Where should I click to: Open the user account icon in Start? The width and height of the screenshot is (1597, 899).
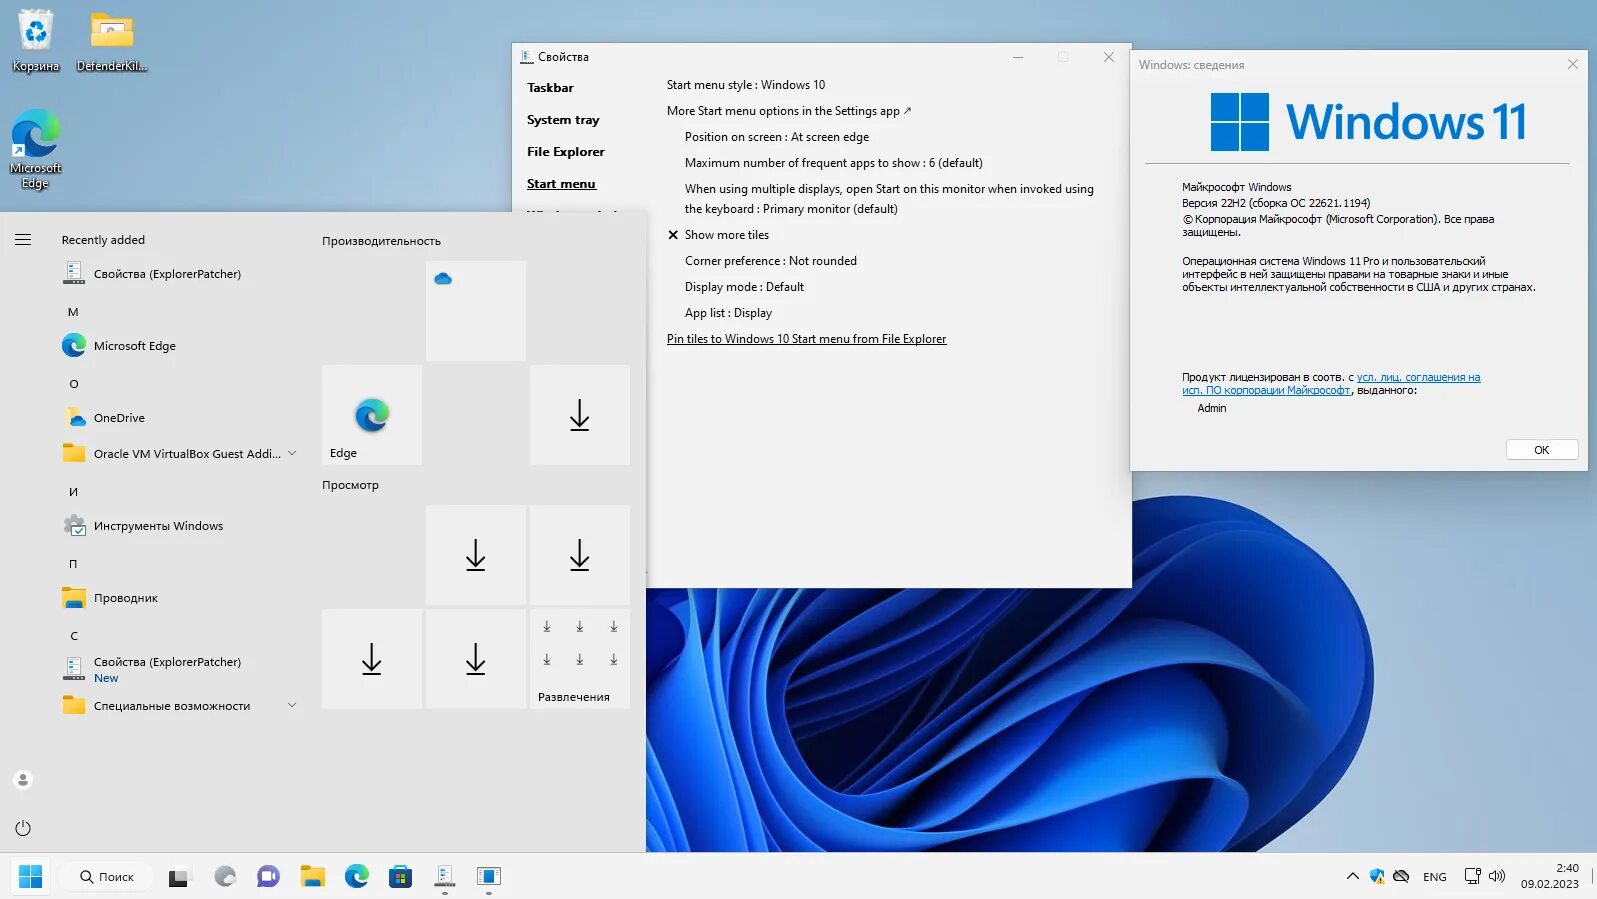pyautogui.click(x=23, y=780)
